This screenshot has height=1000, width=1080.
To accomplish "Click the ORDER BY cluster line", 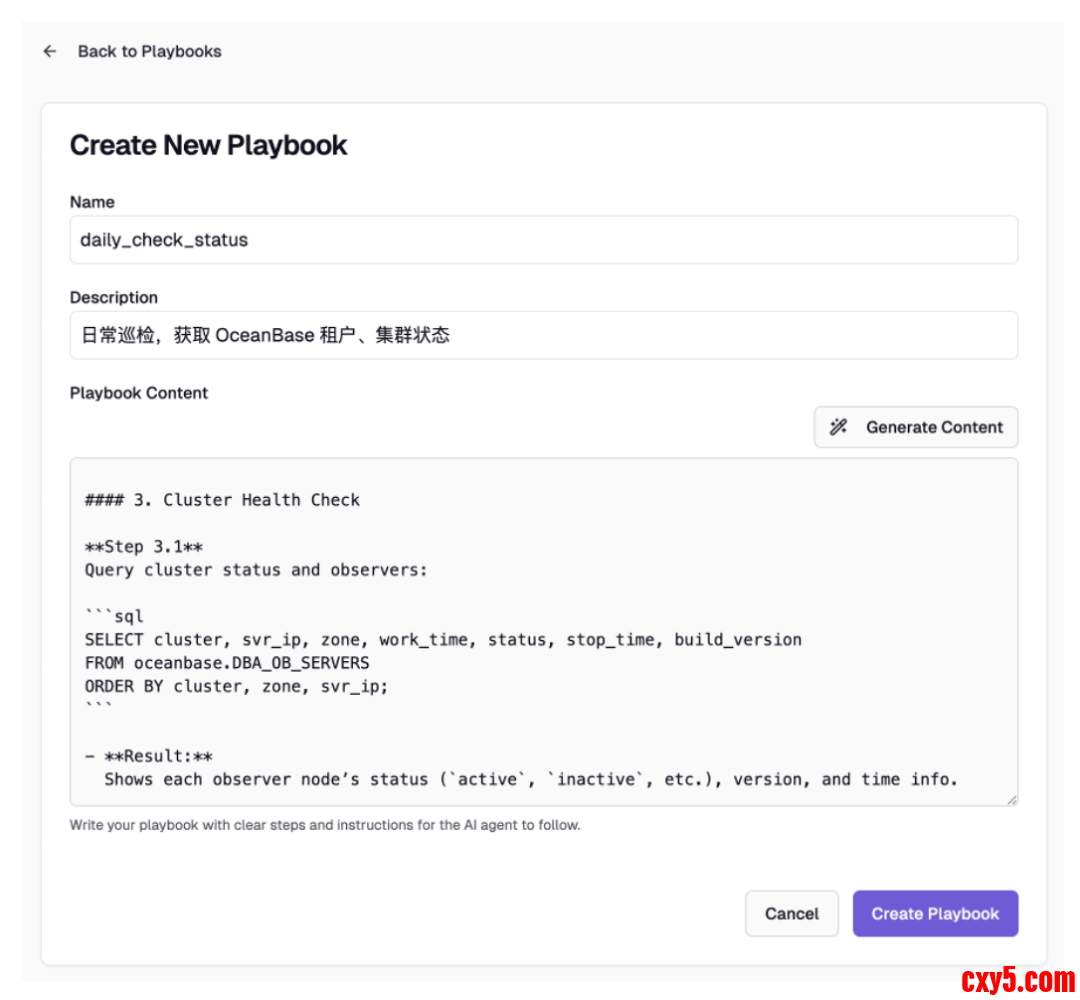I will coord(236,686).
